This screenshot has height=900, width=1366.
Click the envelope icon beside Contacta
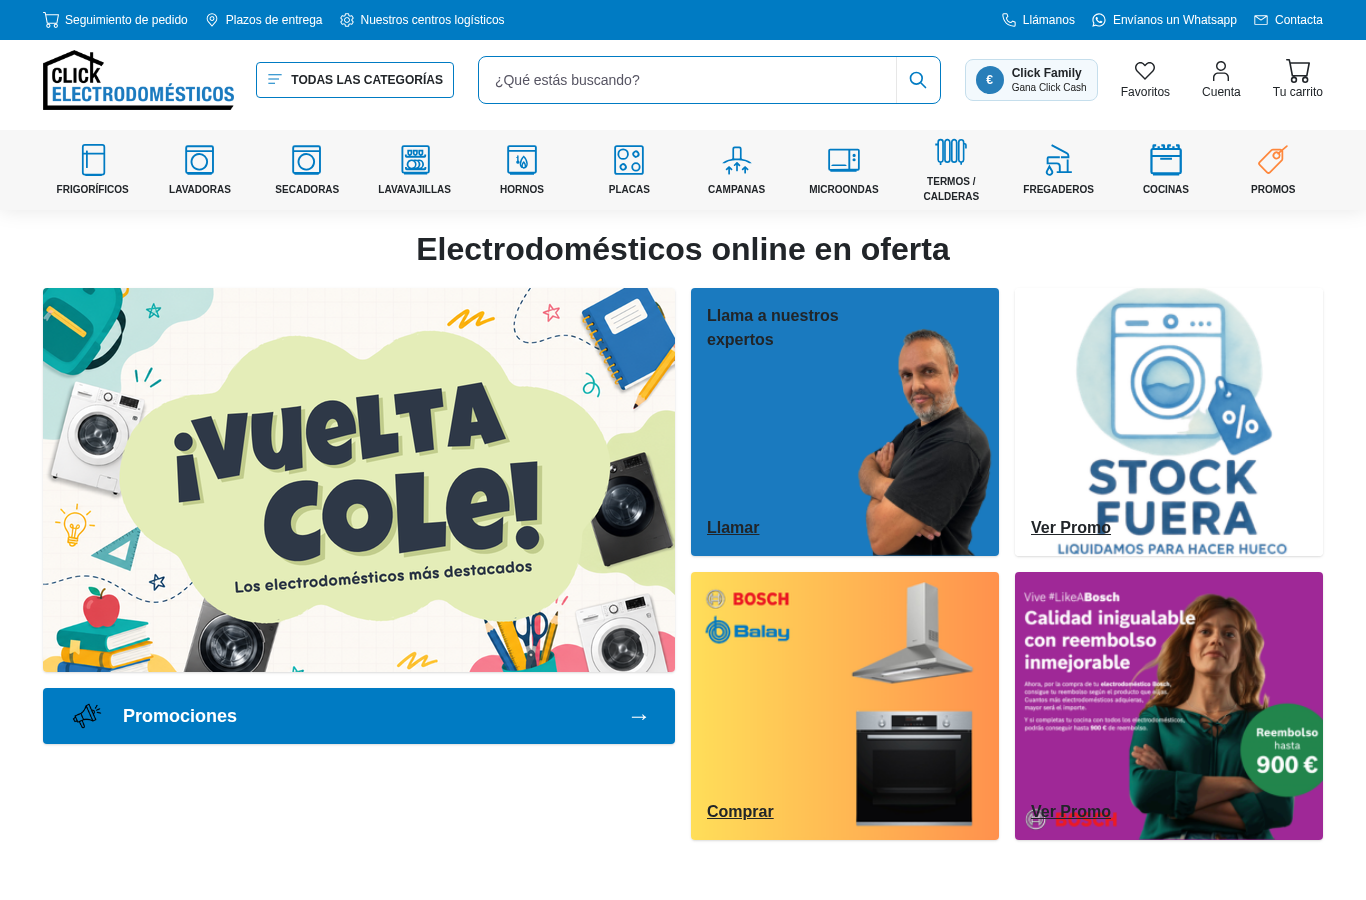pos(1261,20)
